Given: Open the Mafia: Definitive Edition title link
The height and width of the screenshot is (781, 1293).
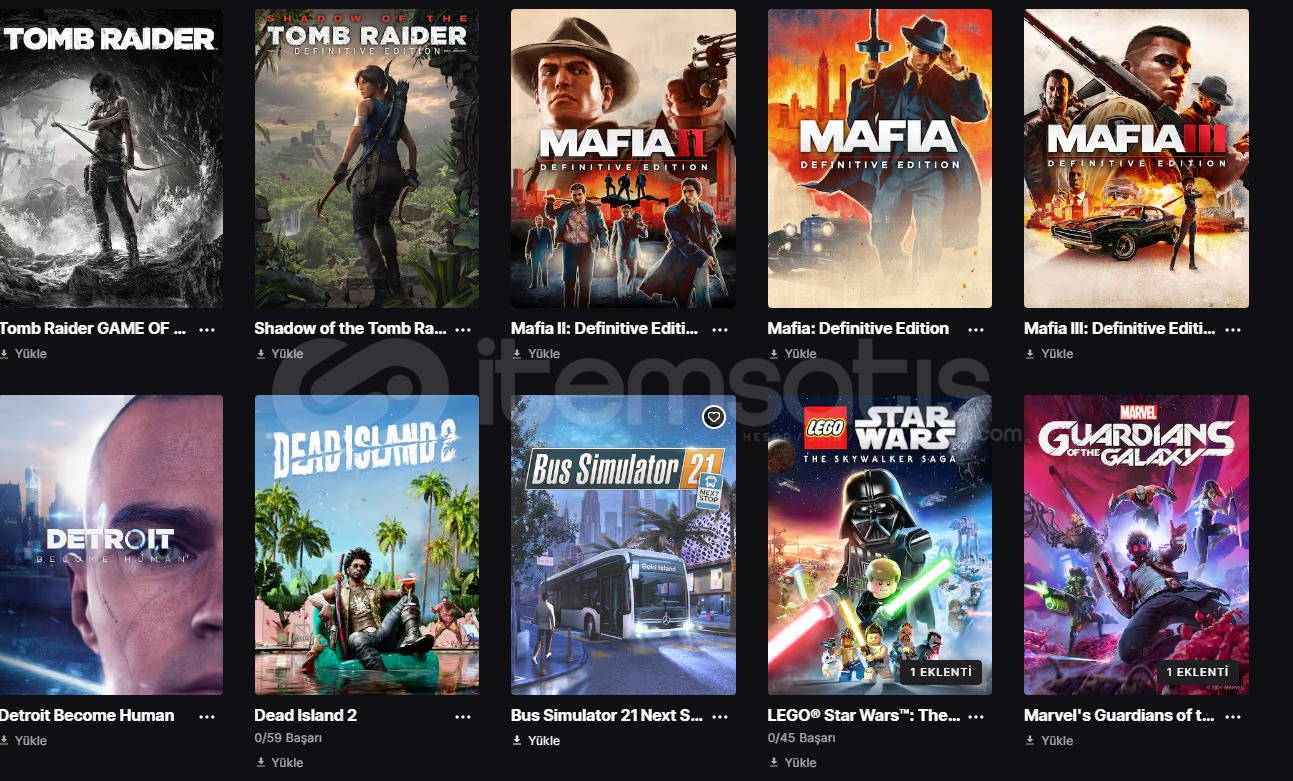Looking at the screenshot, I should 858,328.
